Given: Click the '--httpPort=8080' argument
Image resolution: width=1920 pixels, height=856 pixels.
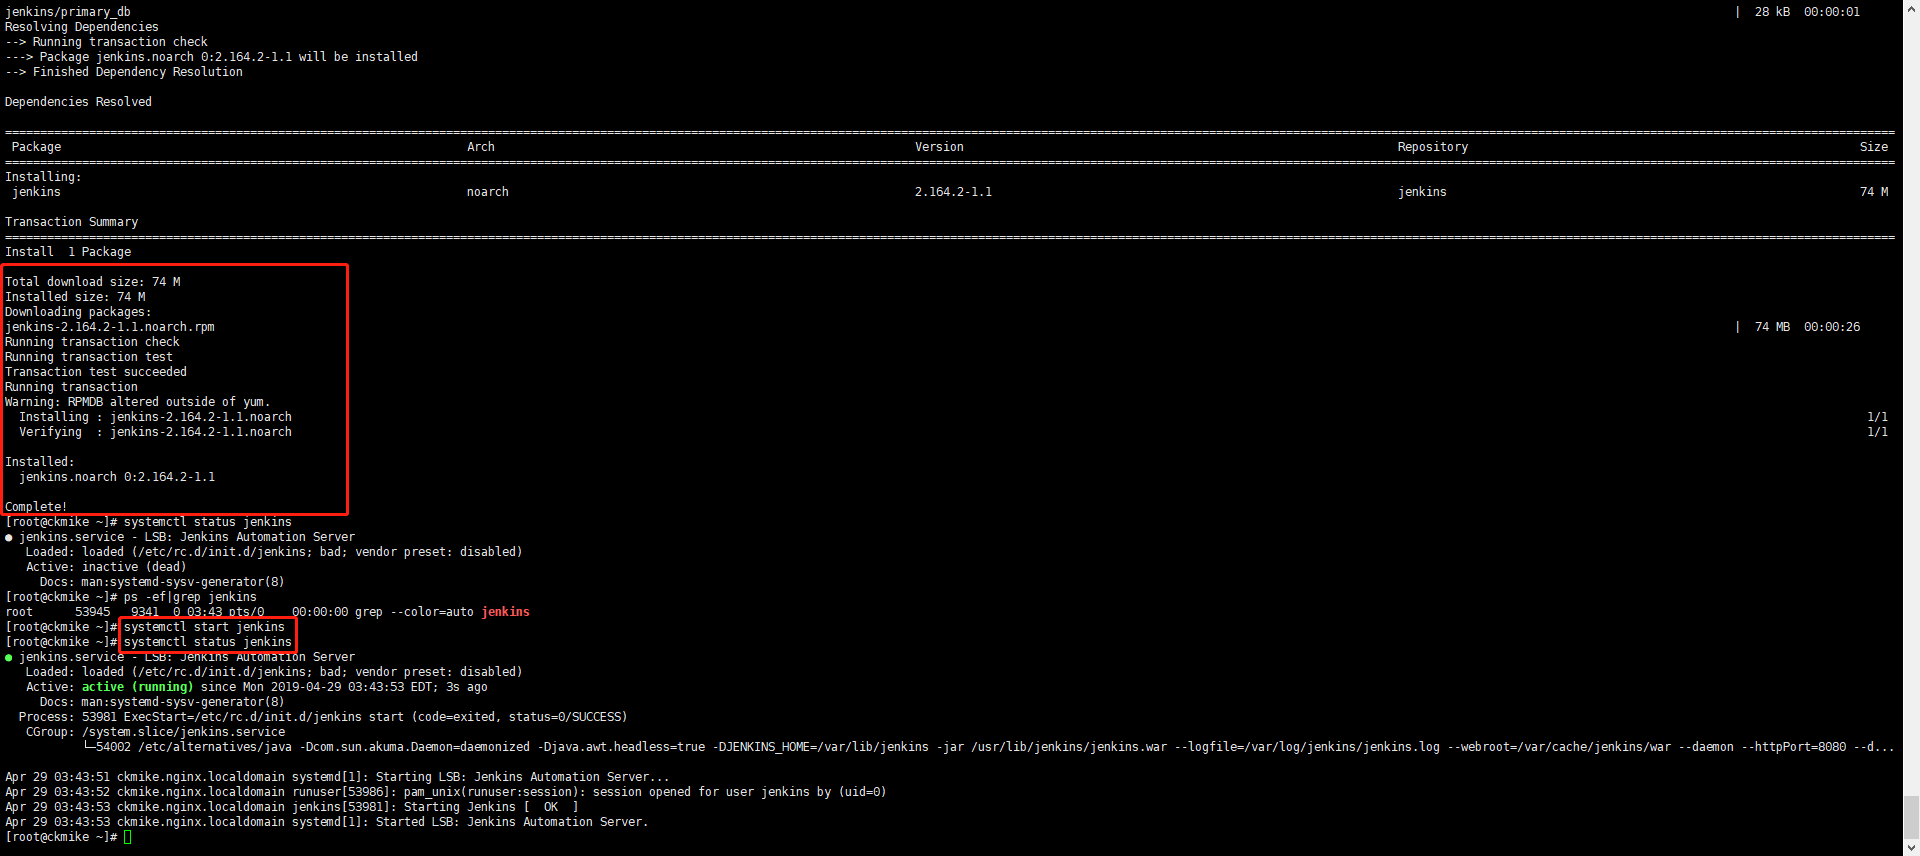Looking at the screenshot, I should [x=1794, y=747].
